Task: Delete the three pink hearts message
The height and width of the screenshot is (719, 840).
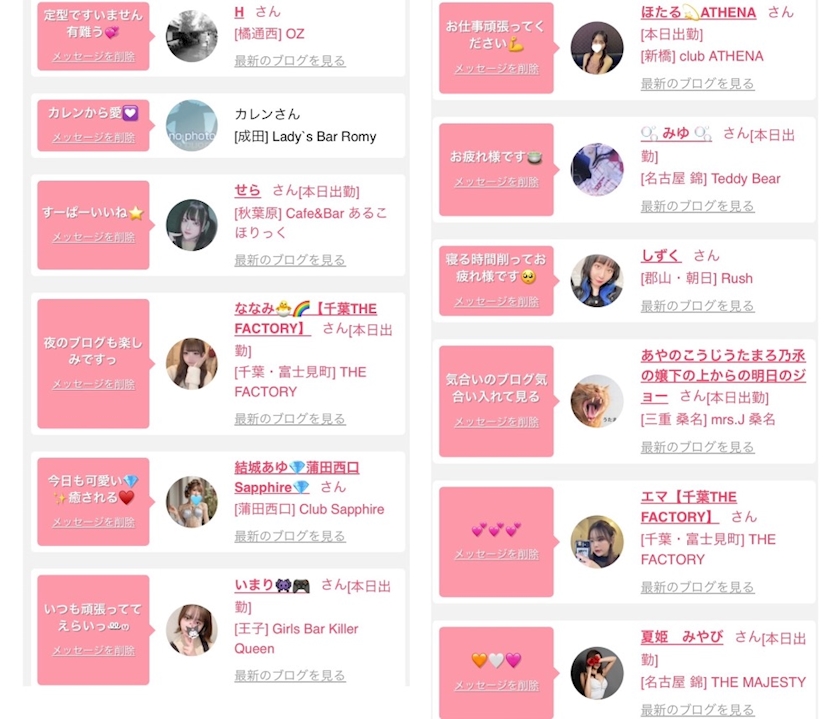Action: pyautogui.click(x=497, y=554)
